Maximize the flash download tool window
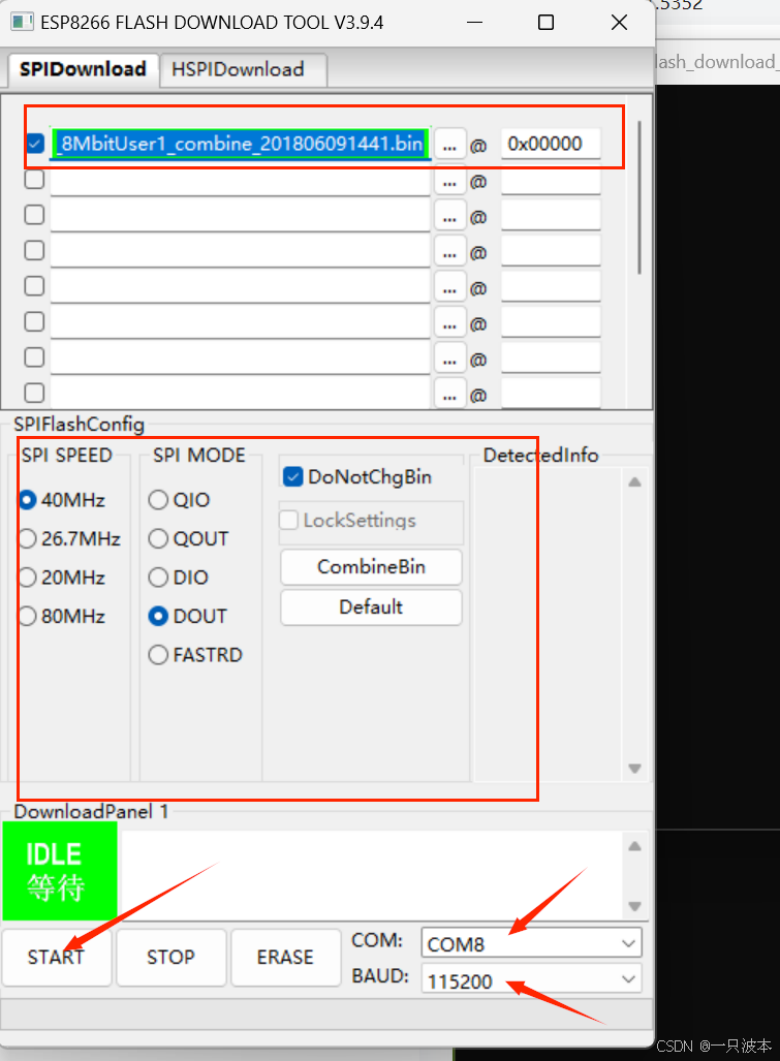 546,22
